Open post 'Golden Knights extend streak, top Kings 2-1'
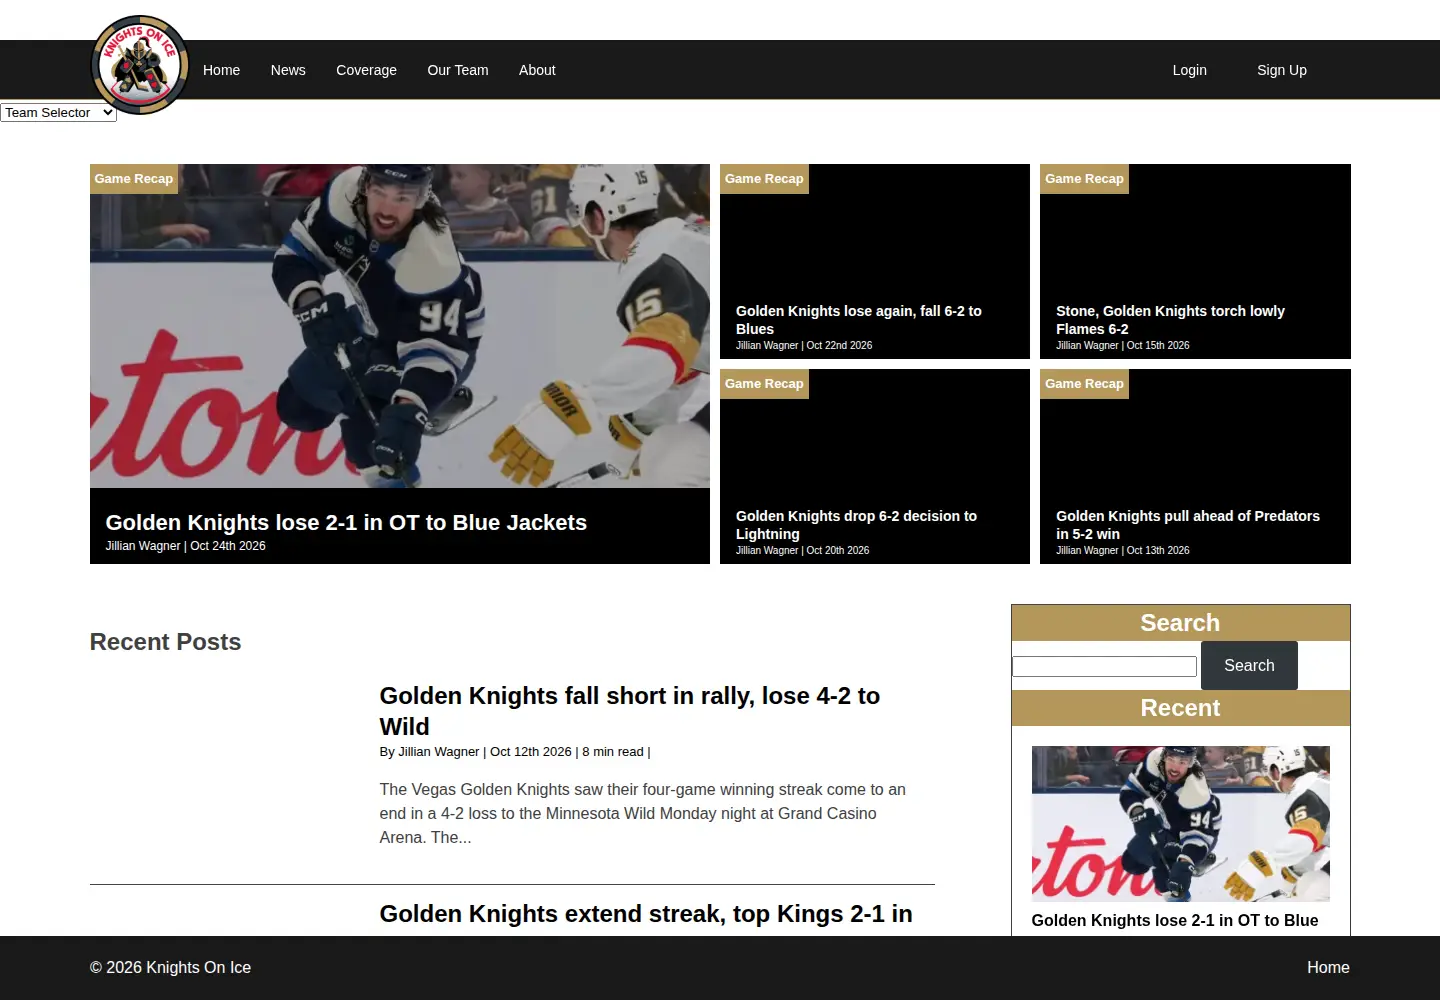The height and width of the screenshot is (1000, 1440). pos(646,914)
